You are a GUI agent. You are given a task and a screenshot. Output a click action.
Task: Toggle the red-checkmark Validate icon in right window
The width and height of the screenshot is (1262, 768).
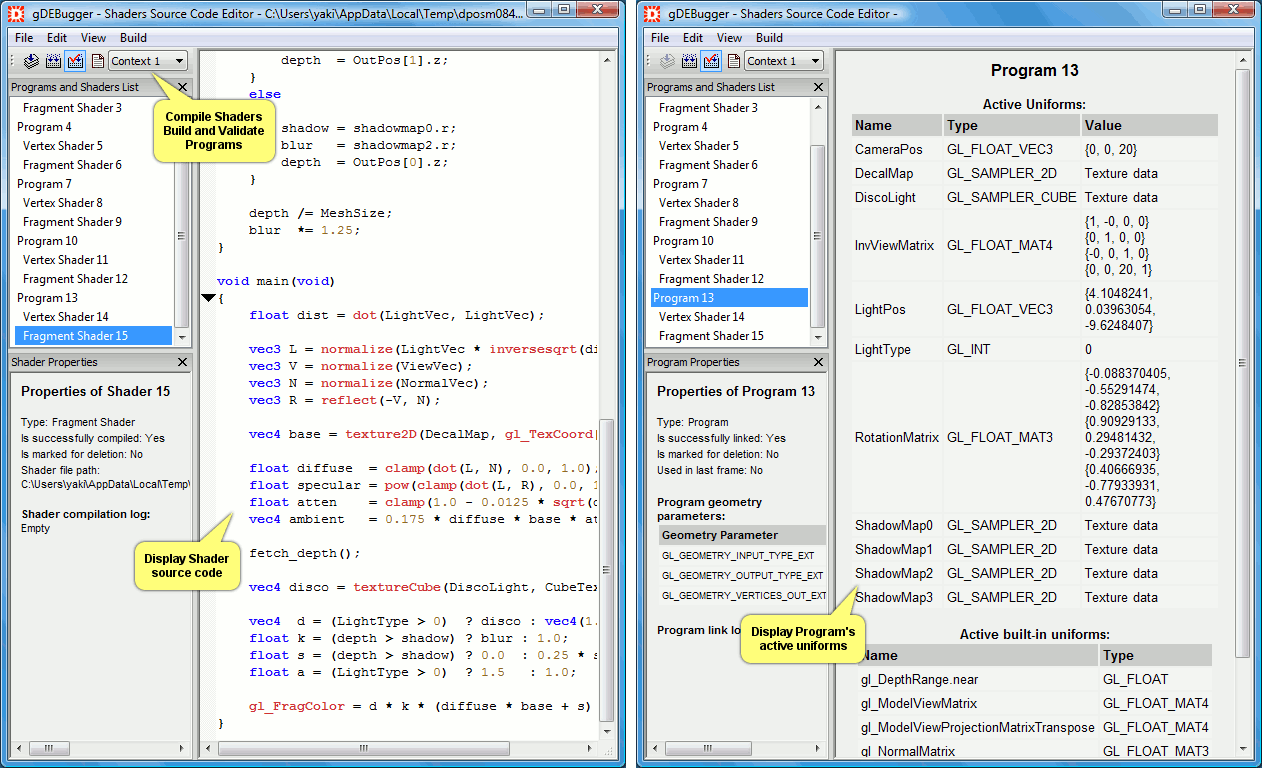pyautogui.click(x=711, y=61)
